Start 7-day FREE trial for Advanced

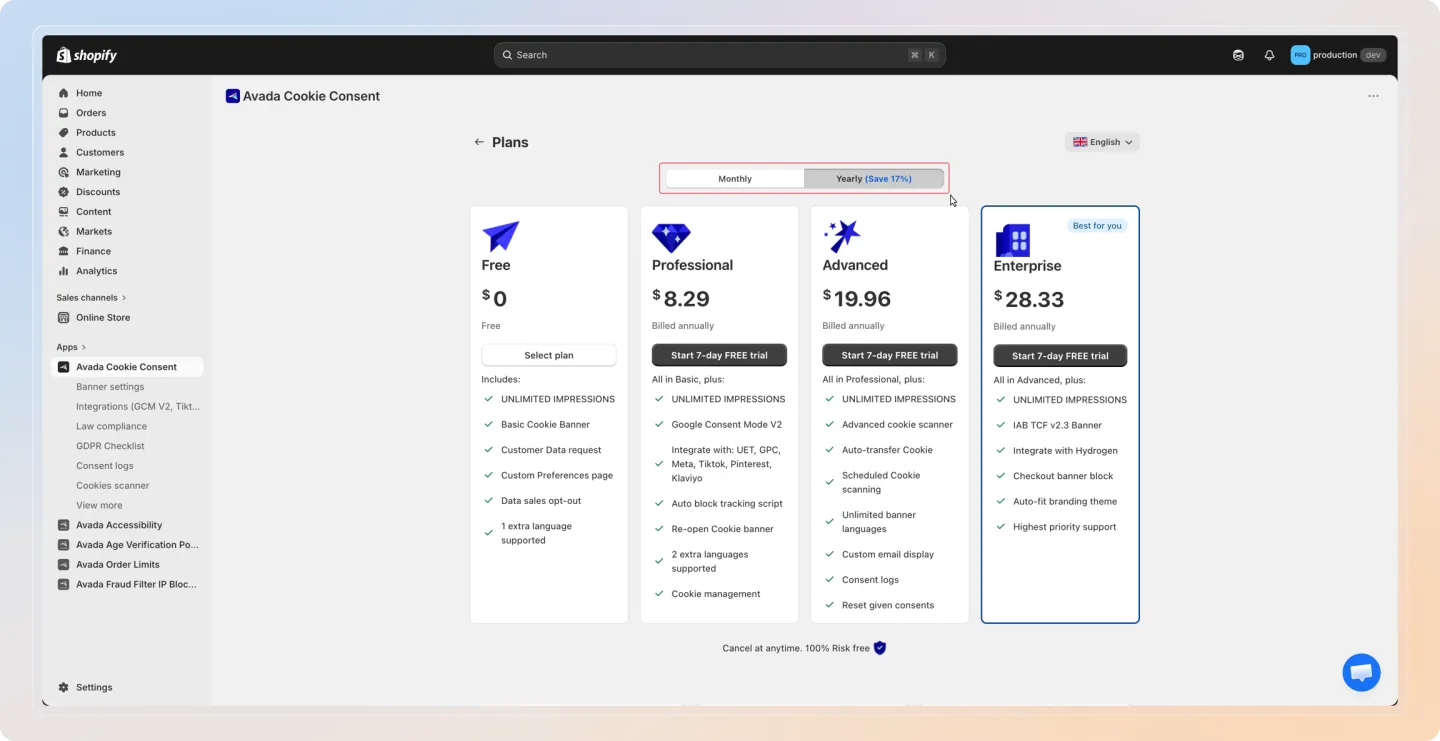coord(890,355)
